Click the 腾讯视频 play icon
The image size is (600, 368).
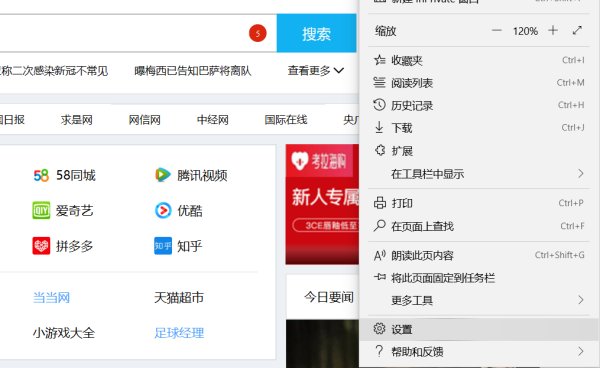(163, 175)
